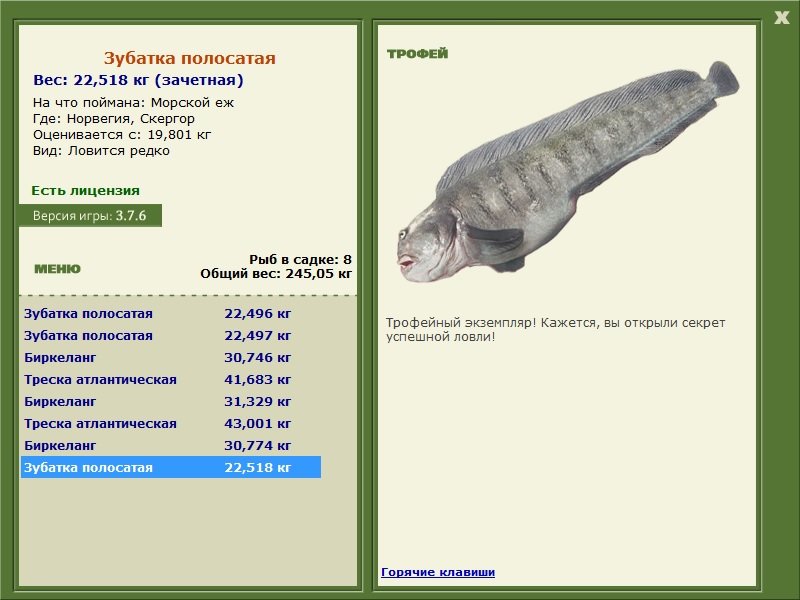Open the Горячие клавиши link
Screen dimensions: 800x600
click(438, 572)
